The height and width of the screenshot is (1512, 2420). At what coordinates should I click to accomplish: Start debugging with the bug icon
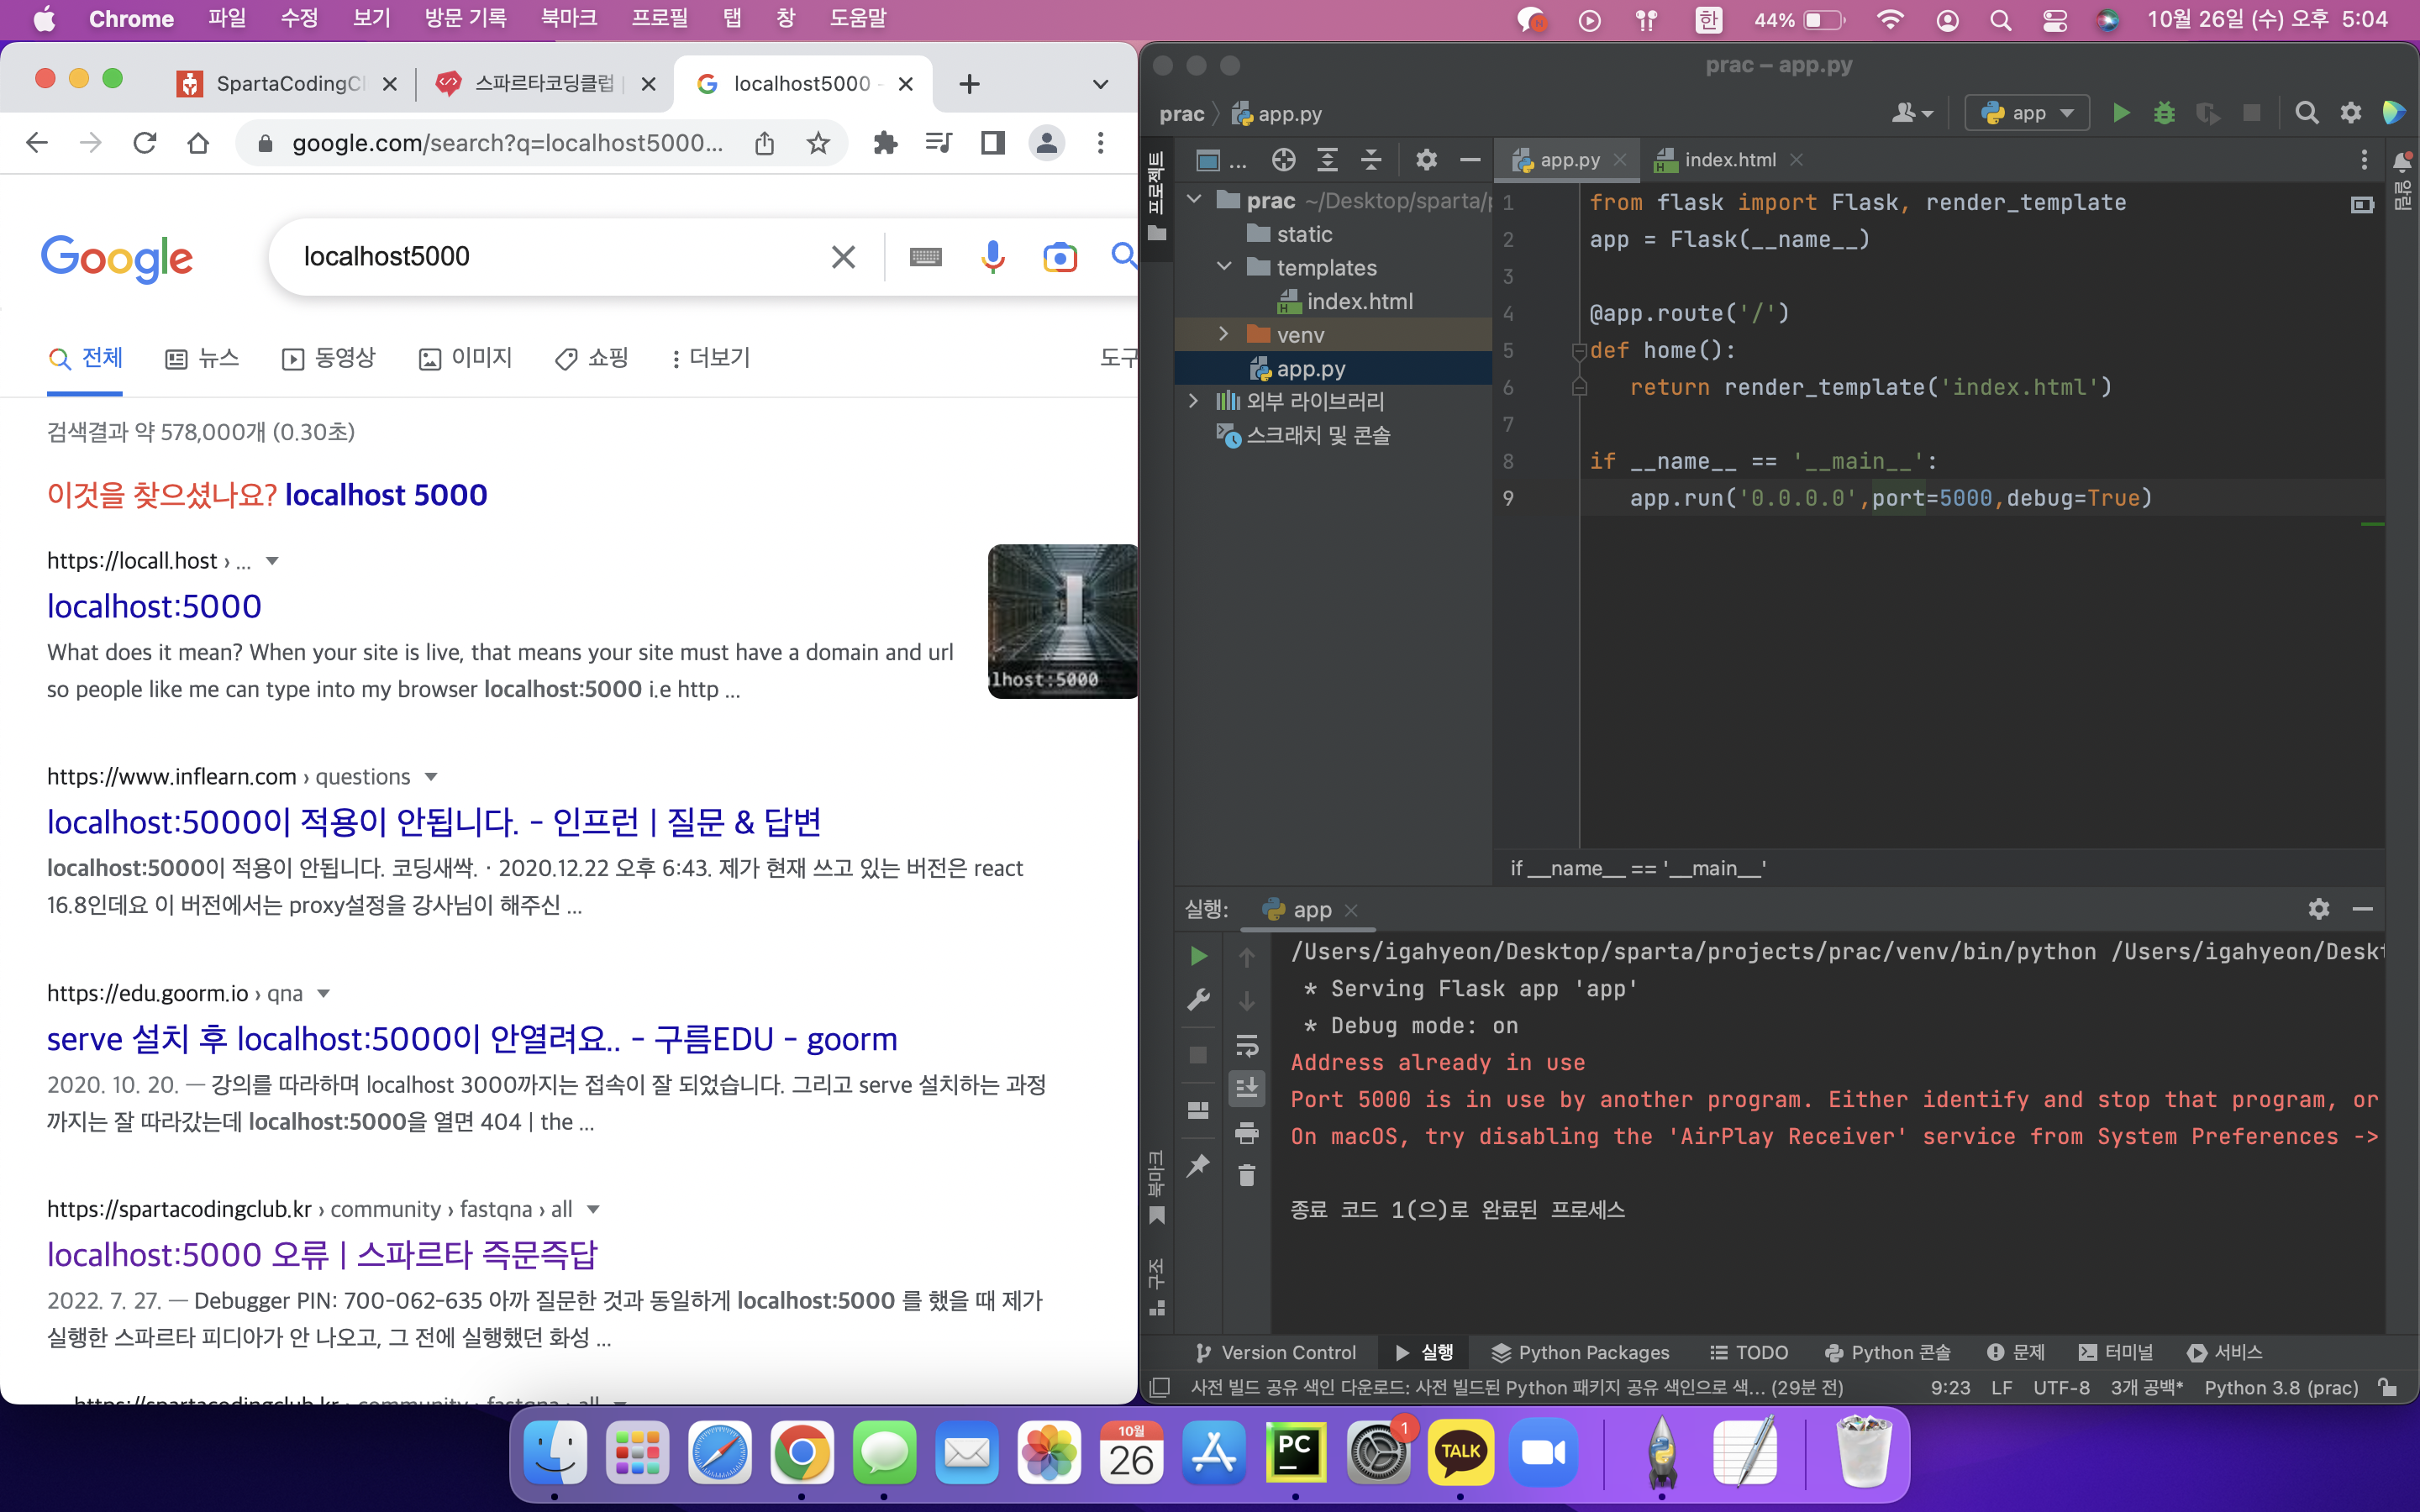click(2164, 113)
